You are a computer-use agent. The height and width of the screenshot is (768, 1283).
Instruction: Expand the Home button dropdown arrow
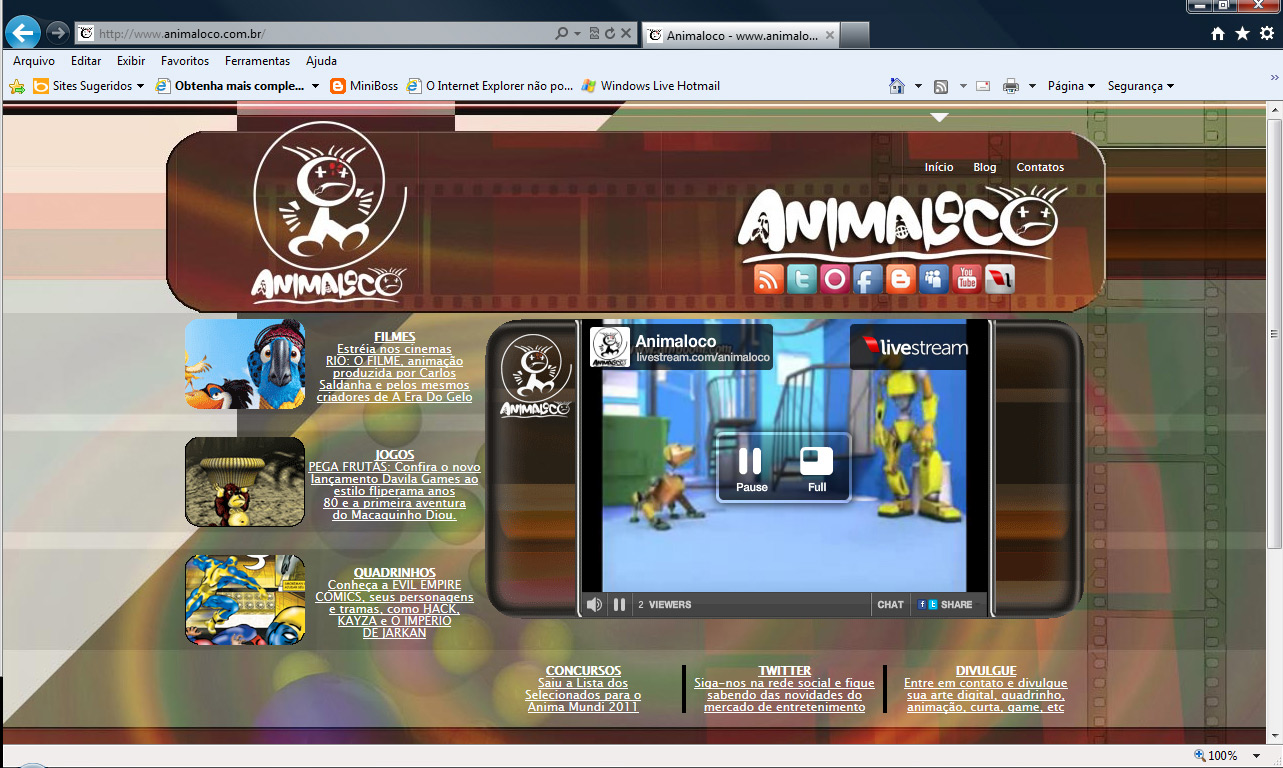pyautogui.click(x=918, y=86)
